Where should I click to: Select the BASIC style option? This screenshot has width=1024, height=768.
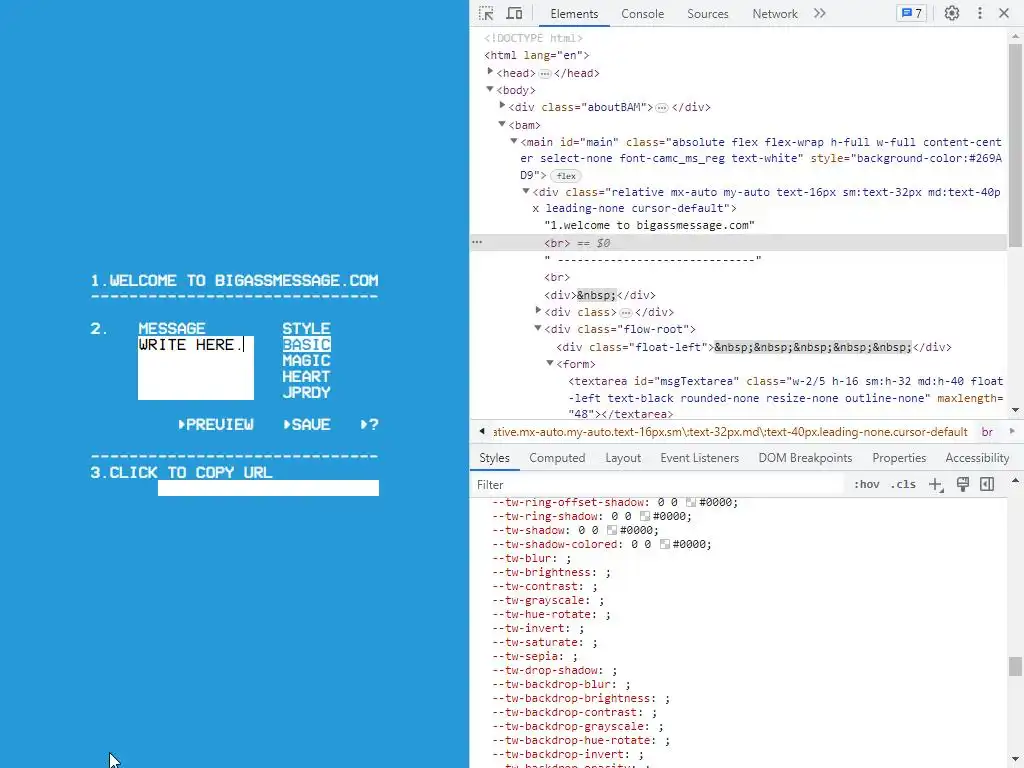pyautogui.click(x=306, y=344)
